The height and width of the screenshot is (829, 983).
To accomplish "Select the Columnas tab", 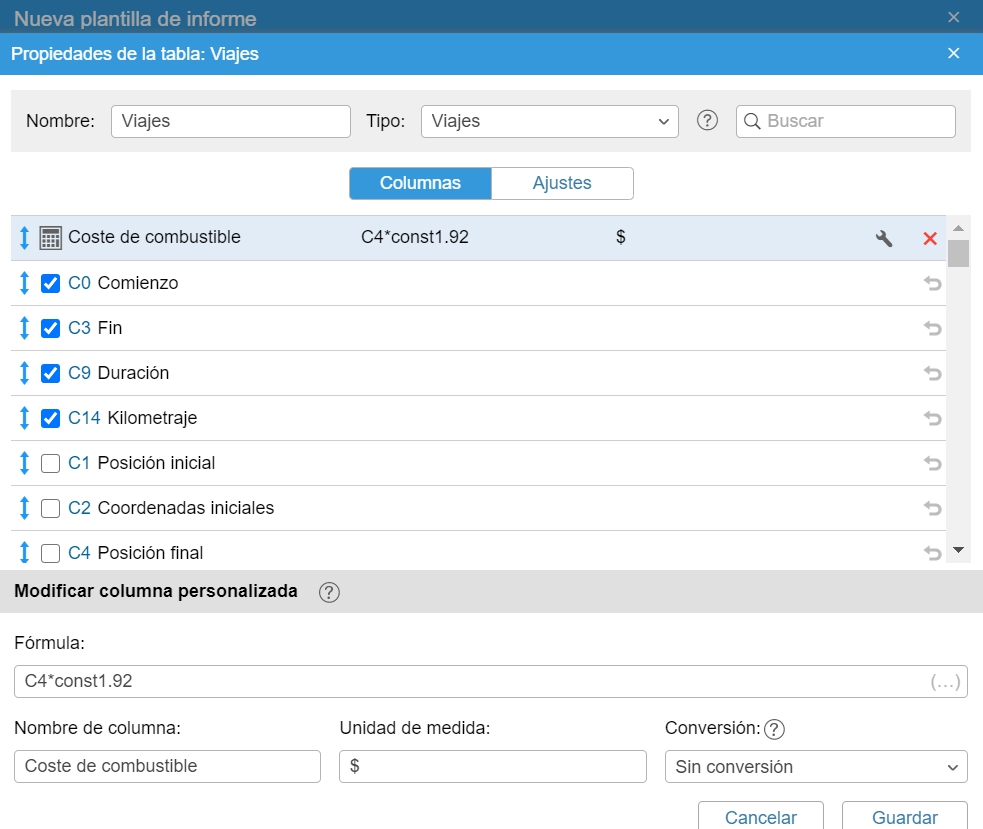I will pos(420,183).
